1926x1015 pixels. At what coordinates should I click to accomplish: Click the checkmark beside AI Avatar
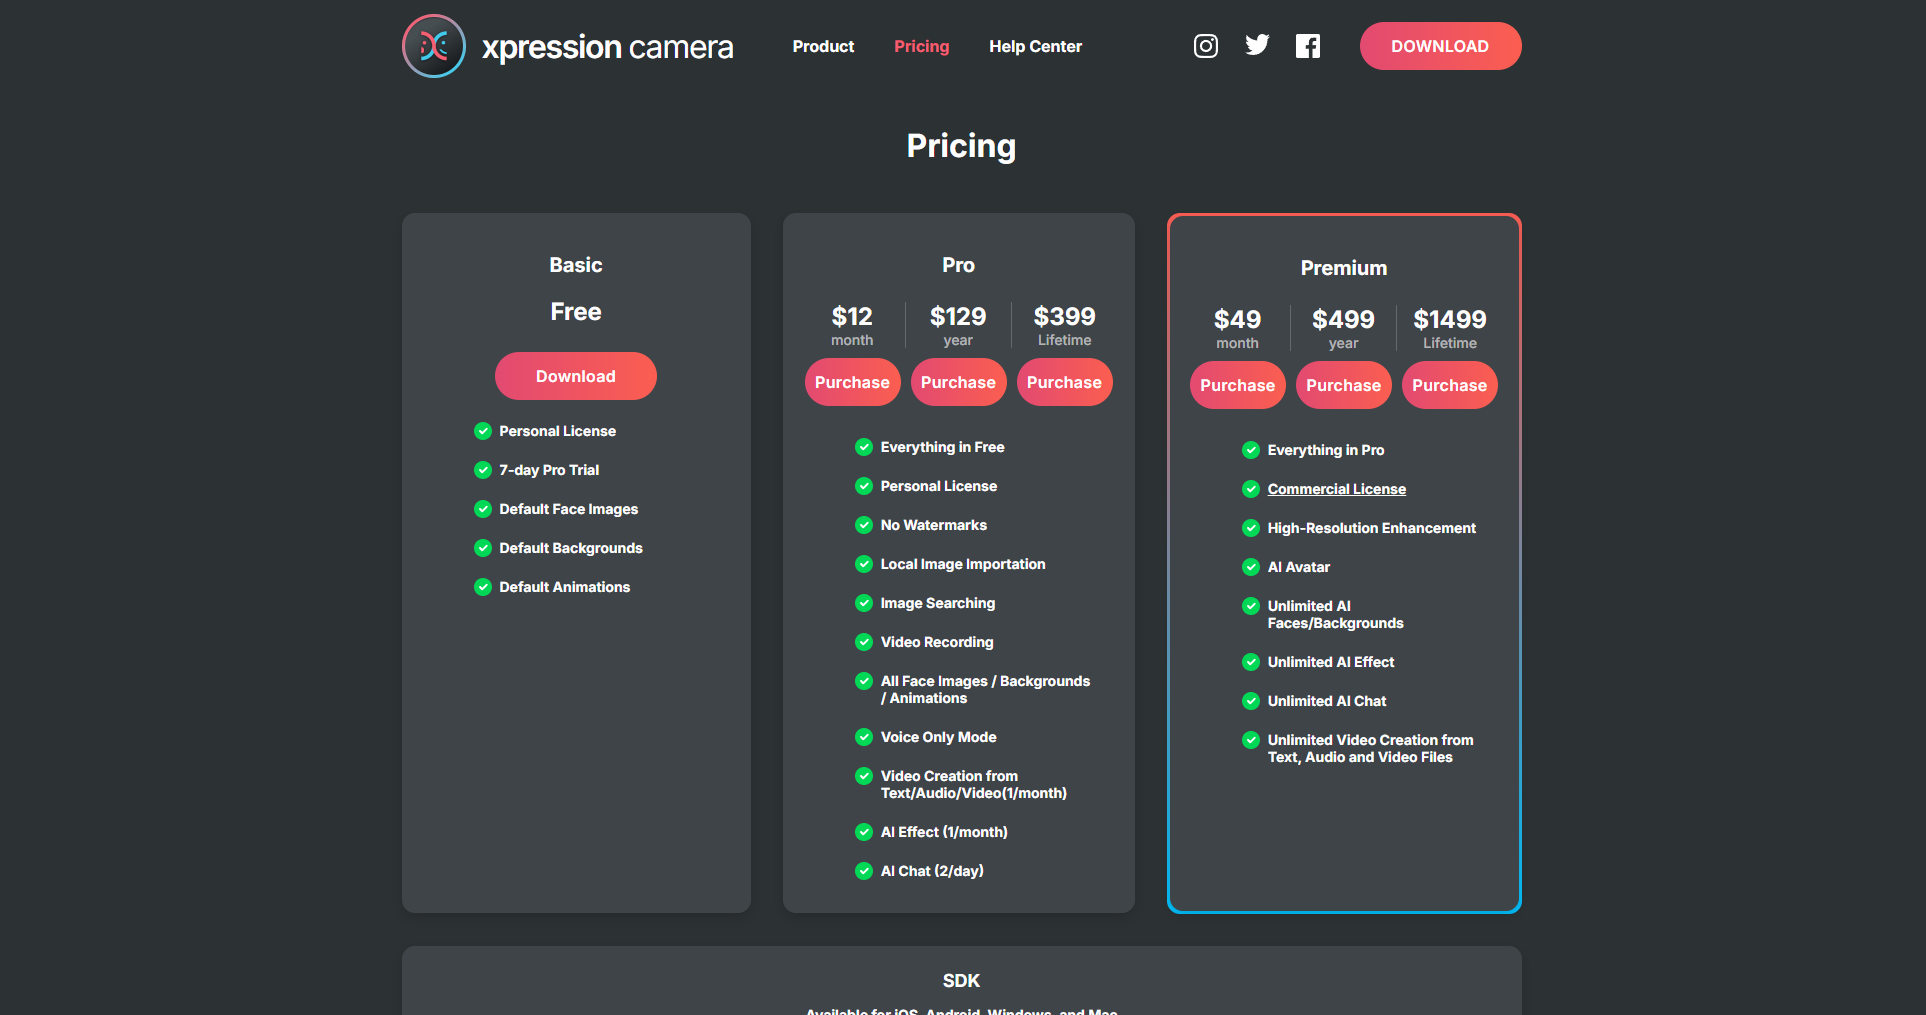(1251, 567)
